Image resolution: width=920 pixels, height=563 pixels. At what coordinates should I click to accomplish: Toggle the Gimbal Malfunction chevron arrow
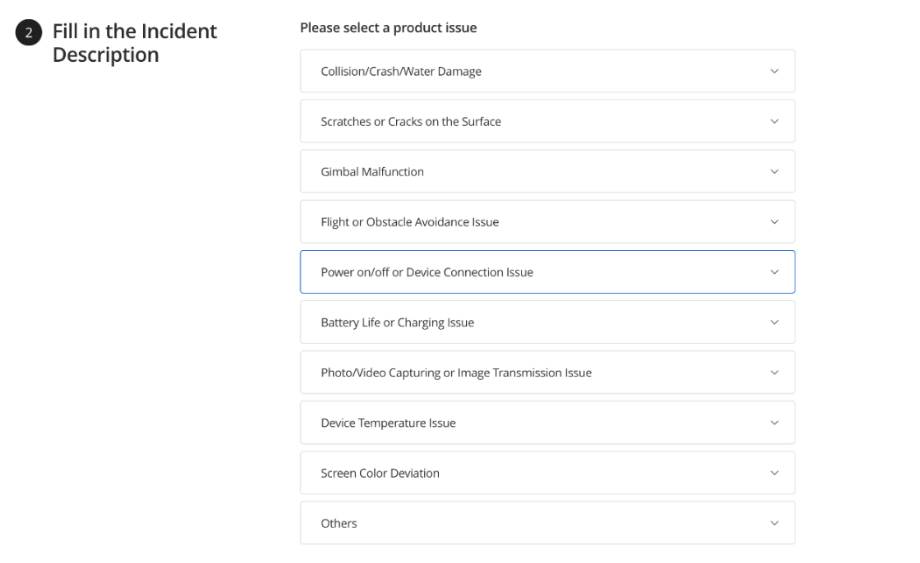click(774, 171)
